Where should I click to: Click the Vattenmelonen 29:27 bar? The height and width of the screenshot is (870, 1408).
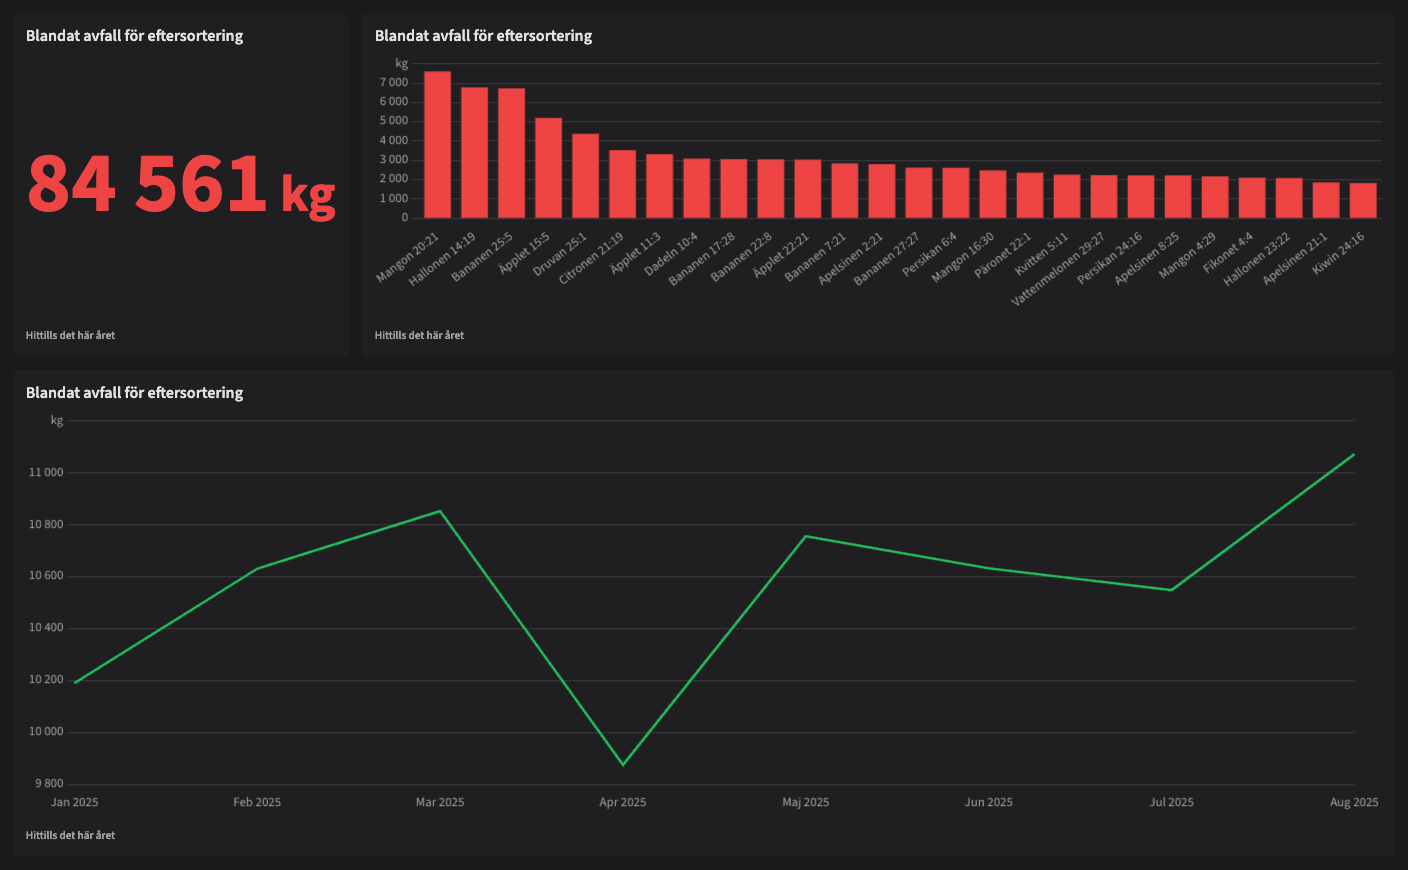[1104, 197]
